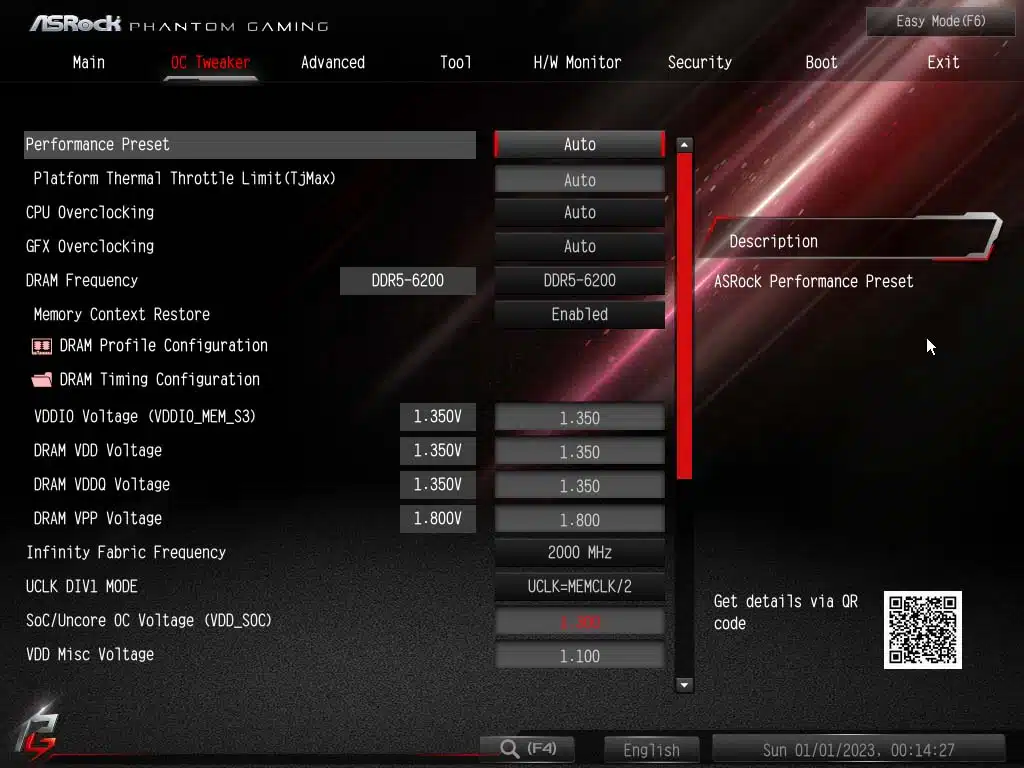Open the DRAM Timing Configuration folder icon
Screen dimensions: 1024x768
pos(41,380)
